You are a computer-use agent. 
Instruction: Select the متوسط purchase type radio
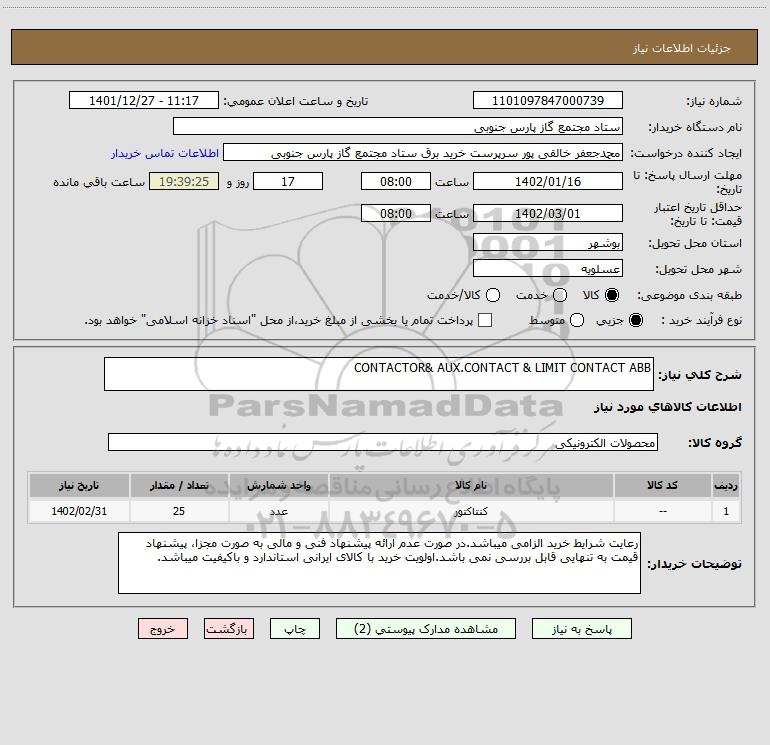coord(577,320)
